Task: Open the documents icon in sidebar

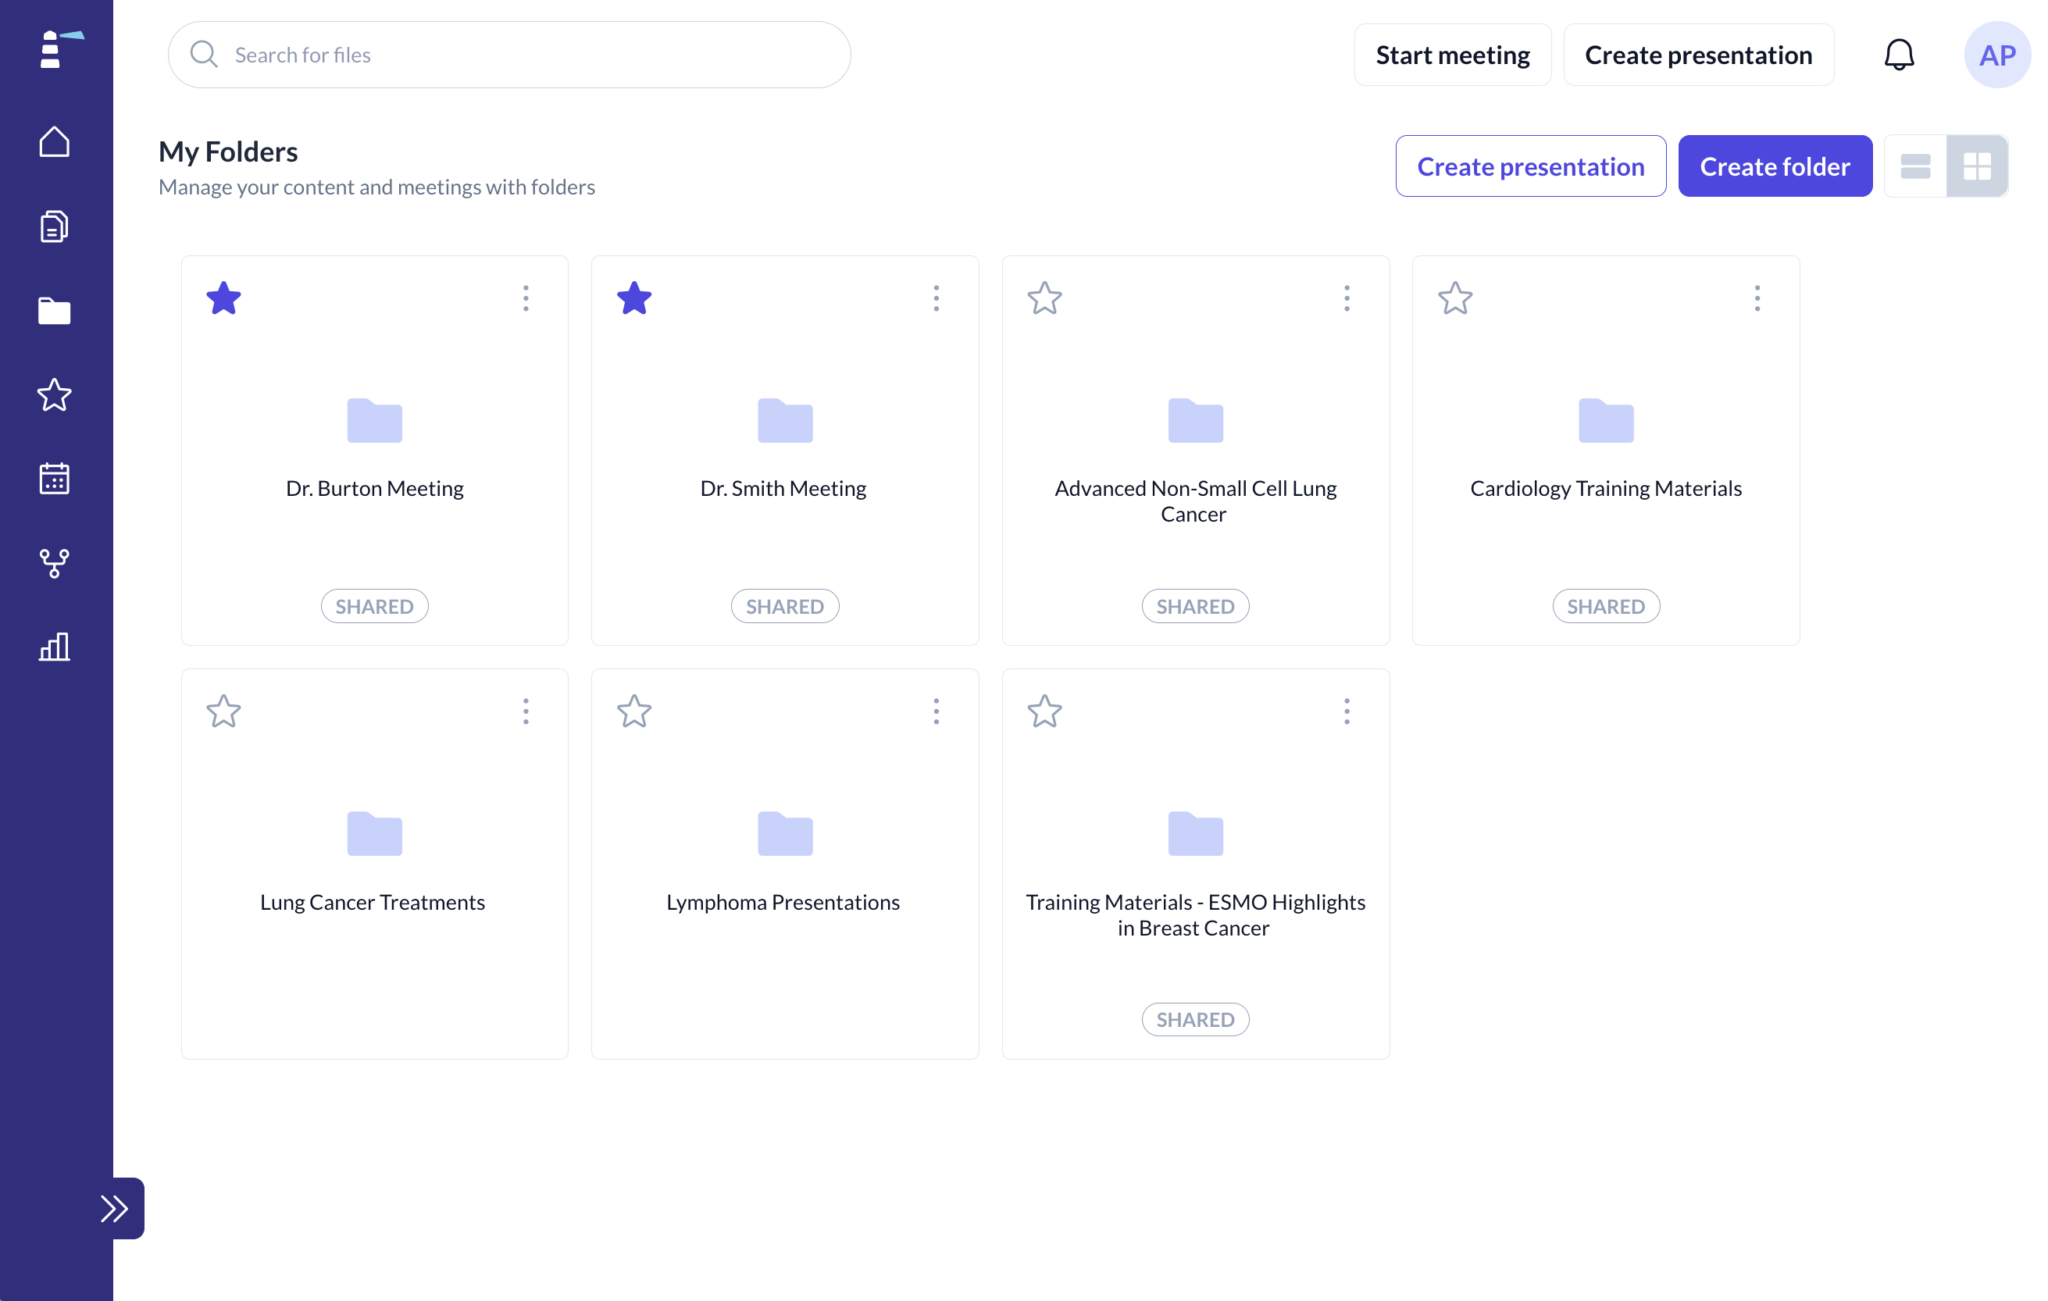Action: 54,227
